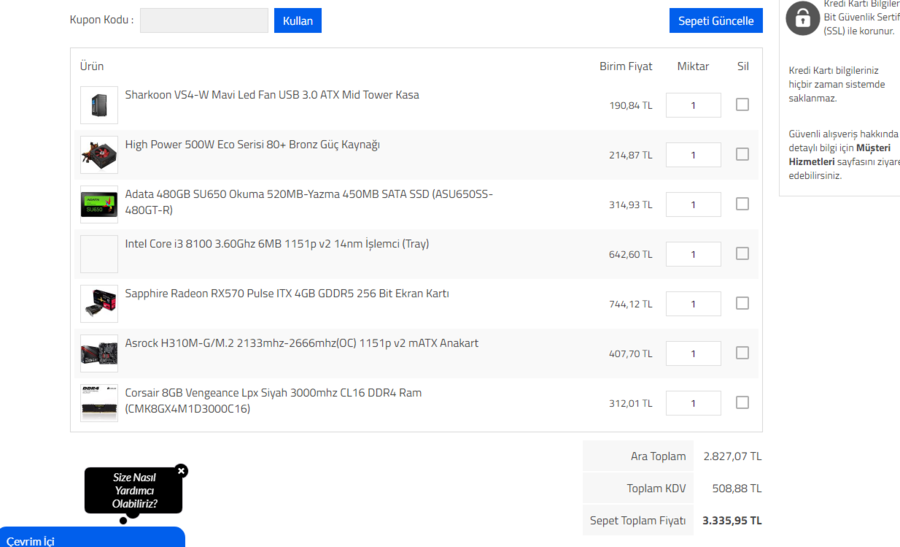Click the 190,84 TL price

630,106
